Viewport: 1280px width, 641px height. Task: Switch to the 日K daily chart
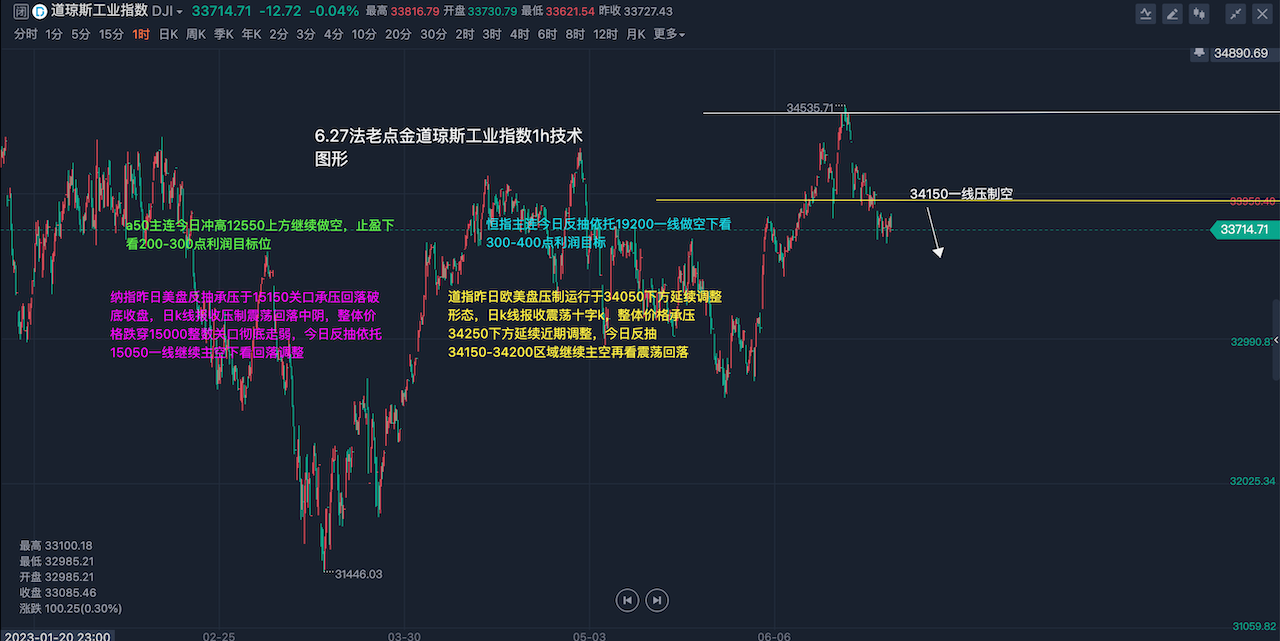pos(168,34)
